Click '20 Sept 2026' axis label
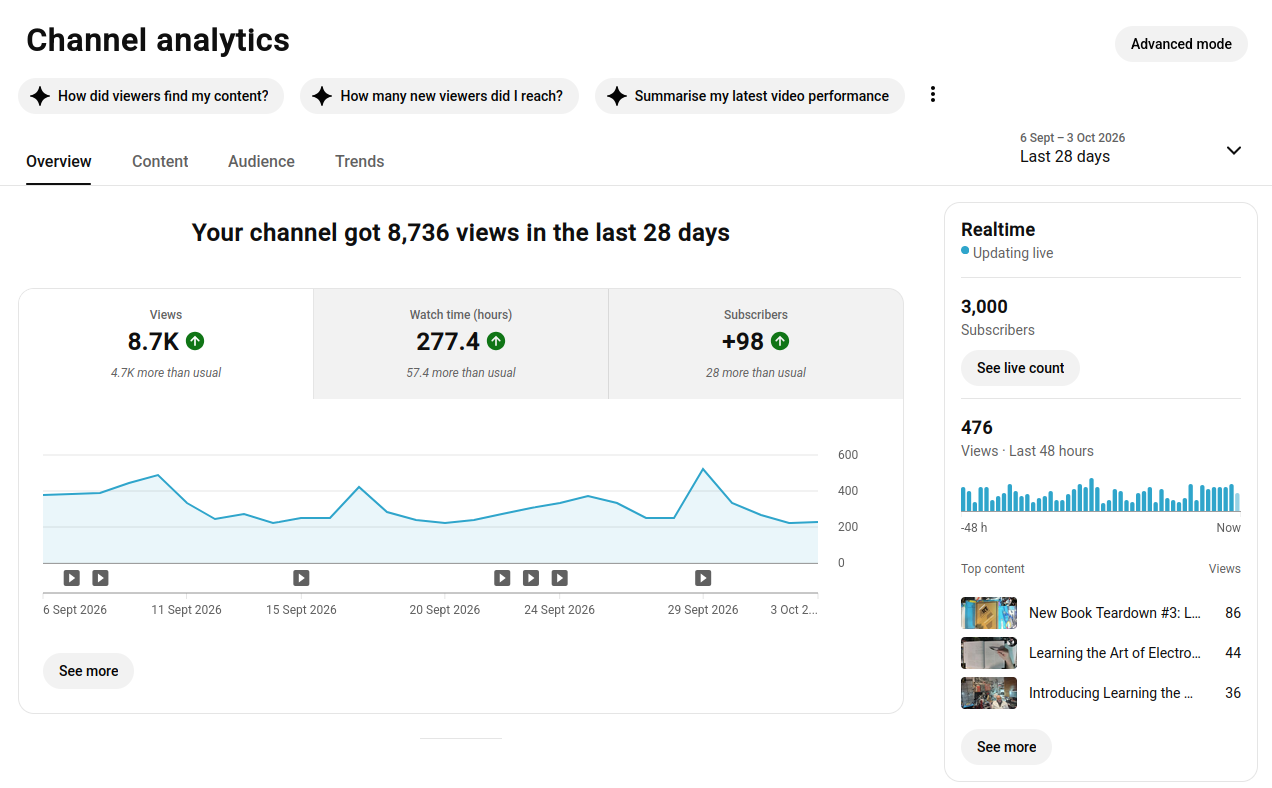Image resolution: width=1272 pixels, height=788 pixels. [x=445, y=610]
